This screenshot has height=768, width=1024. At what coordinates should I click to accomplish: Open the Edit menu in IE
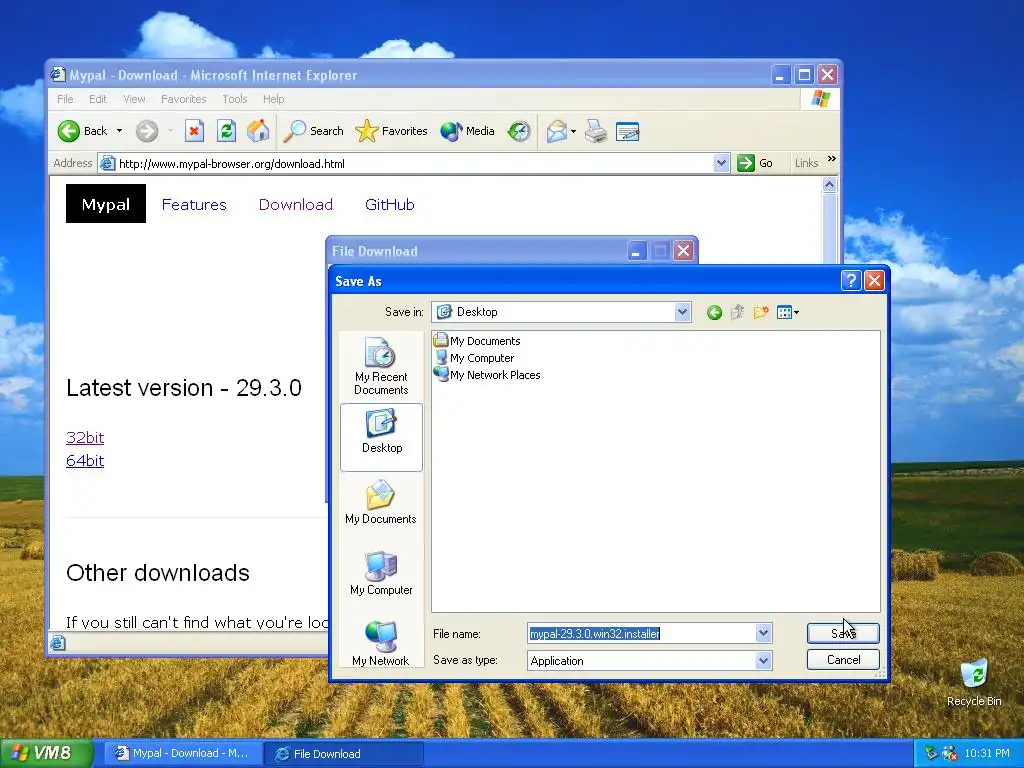[98, 99]
